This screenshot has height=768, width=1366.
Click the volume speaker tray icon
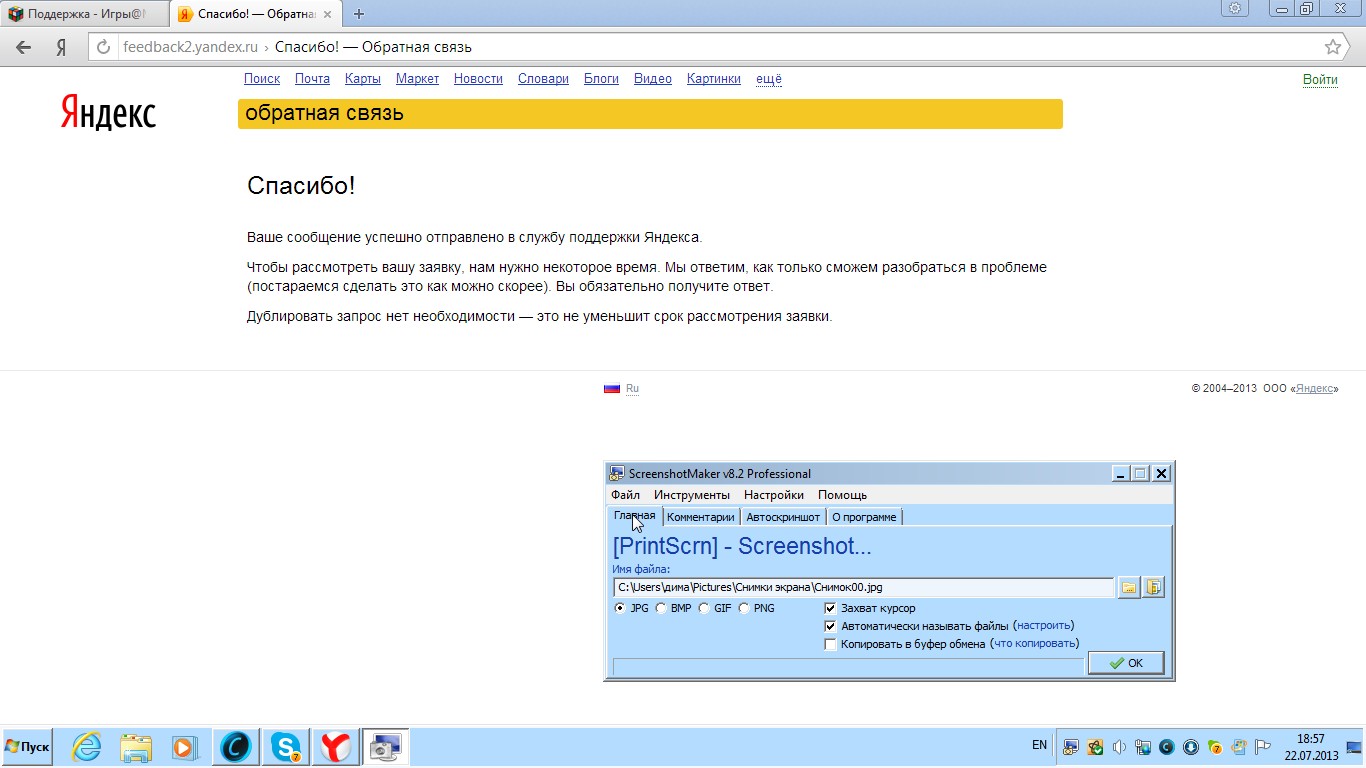click(x=1119, y=747)
